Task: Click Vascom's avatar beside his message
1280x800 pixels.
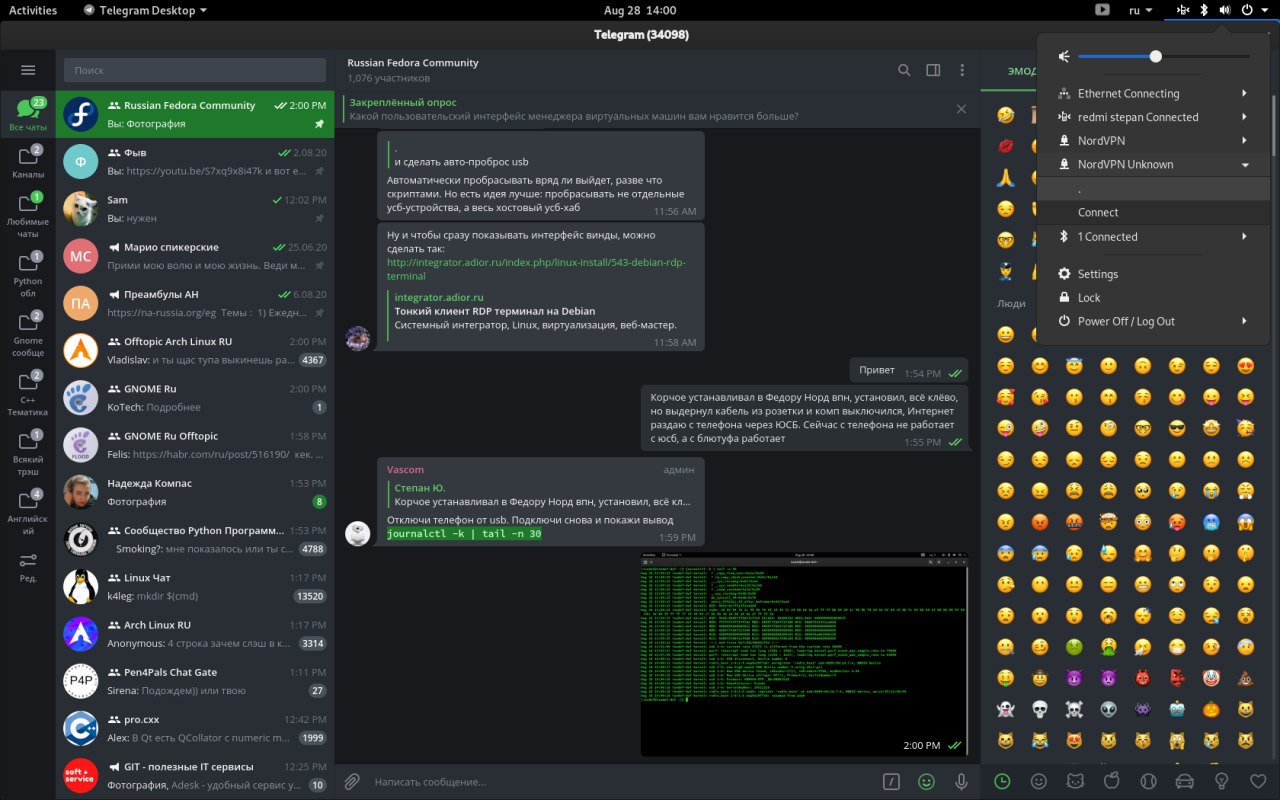Action: (358, 533)
